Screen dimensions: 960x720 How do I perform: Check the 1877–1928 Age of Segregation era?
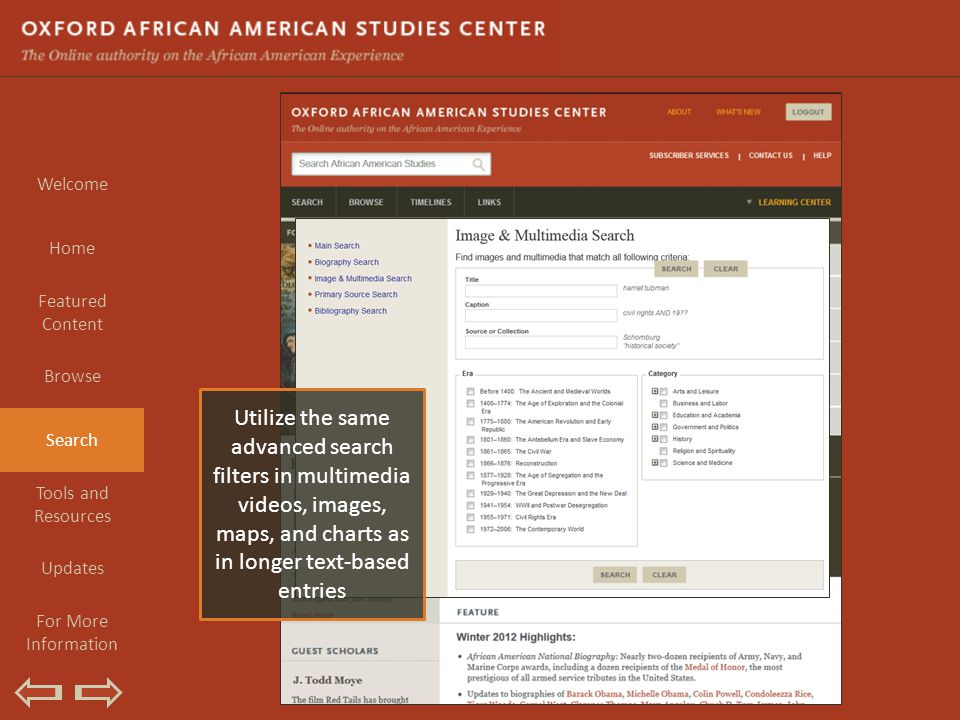(470, 476)
